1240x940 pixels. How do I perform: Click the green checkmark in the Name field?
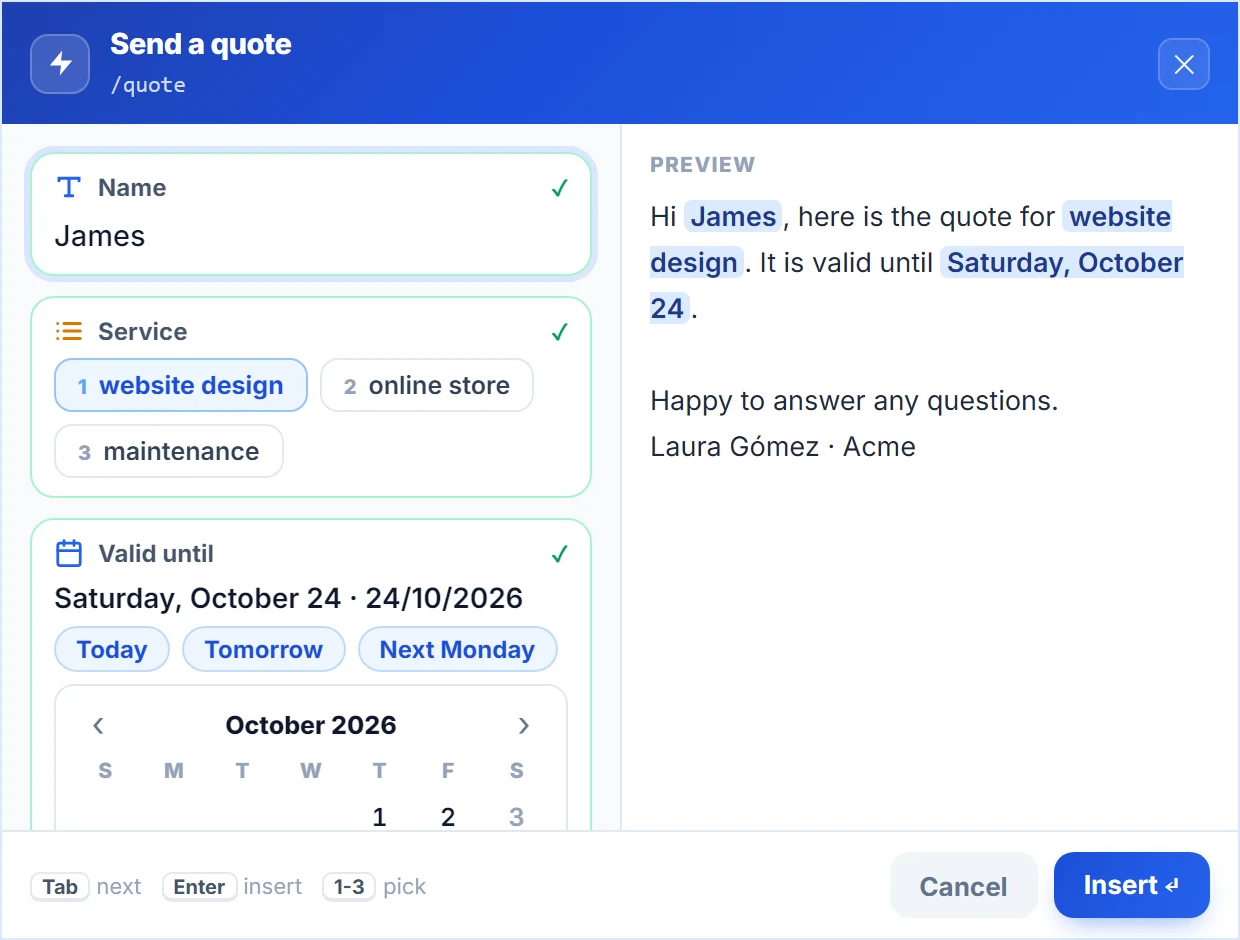(x=560, y=188)
